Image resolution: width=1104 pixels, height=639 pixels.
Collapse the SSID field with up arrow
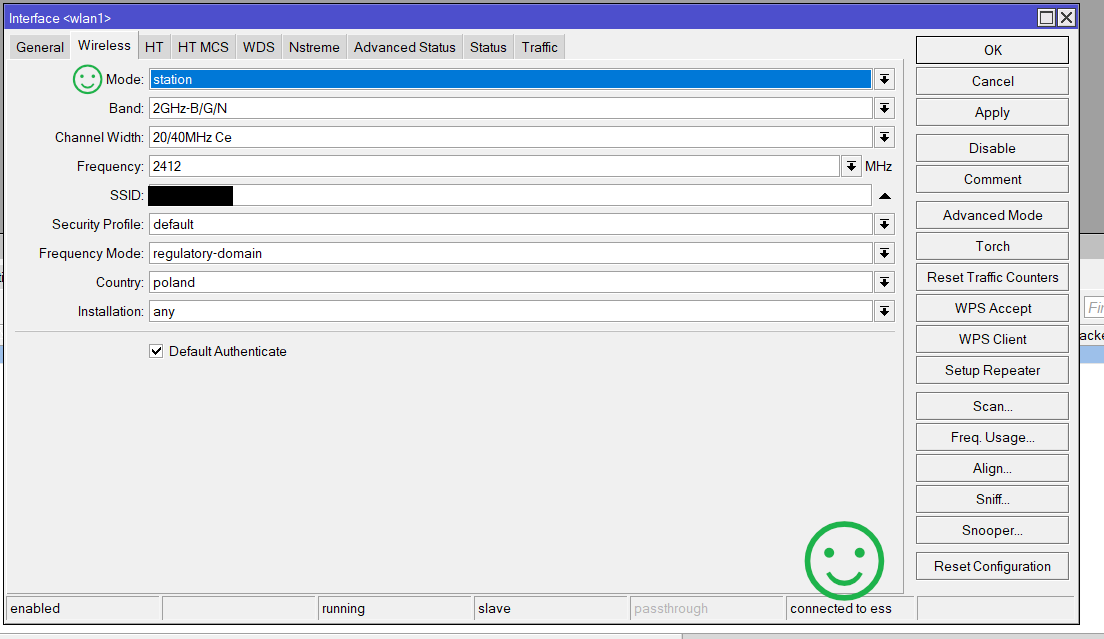(885, 196)
